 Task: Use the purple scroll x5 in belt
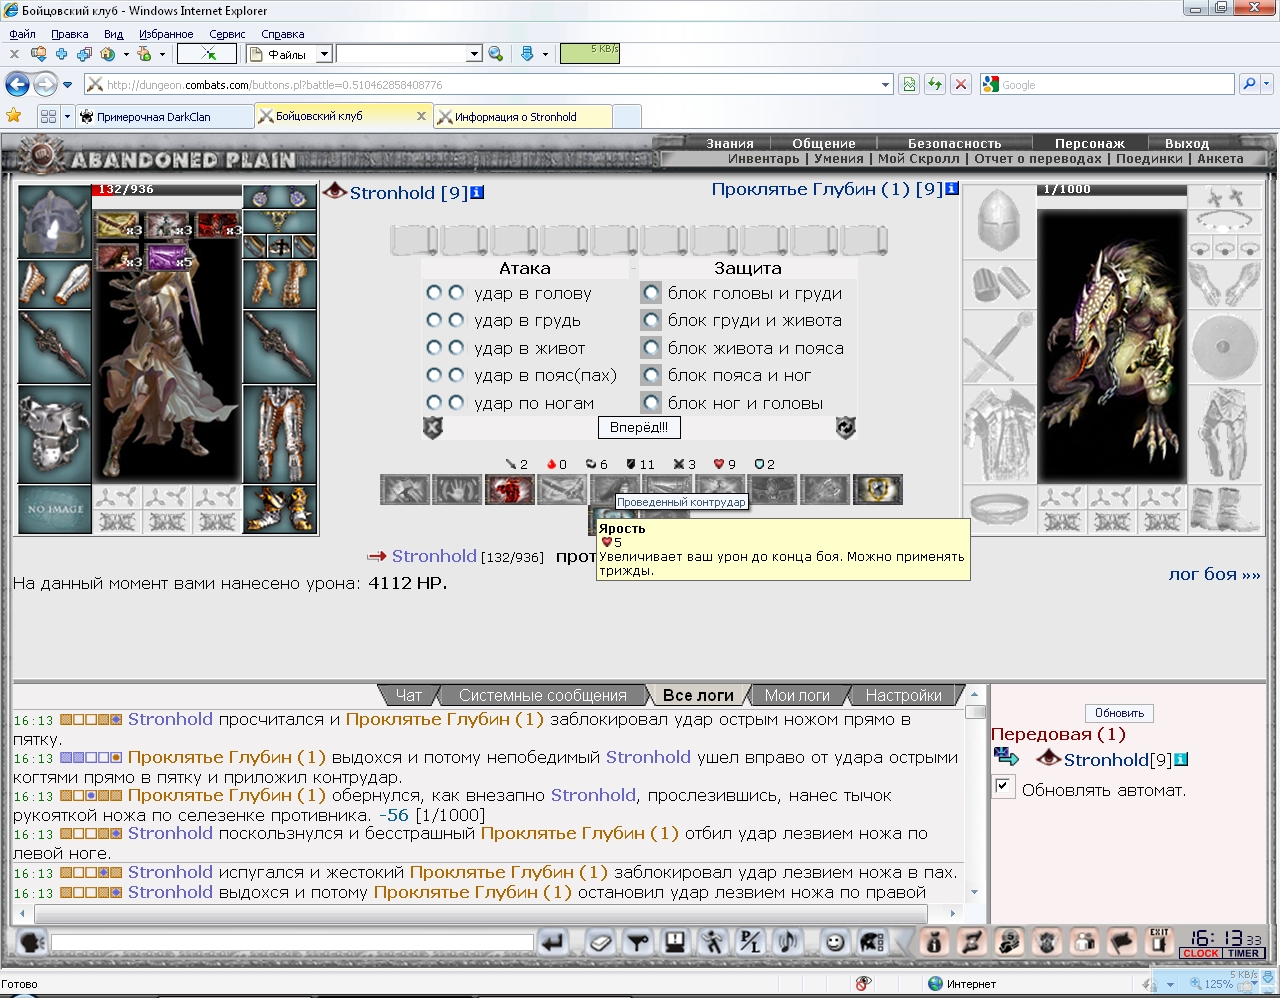(168, 258)
